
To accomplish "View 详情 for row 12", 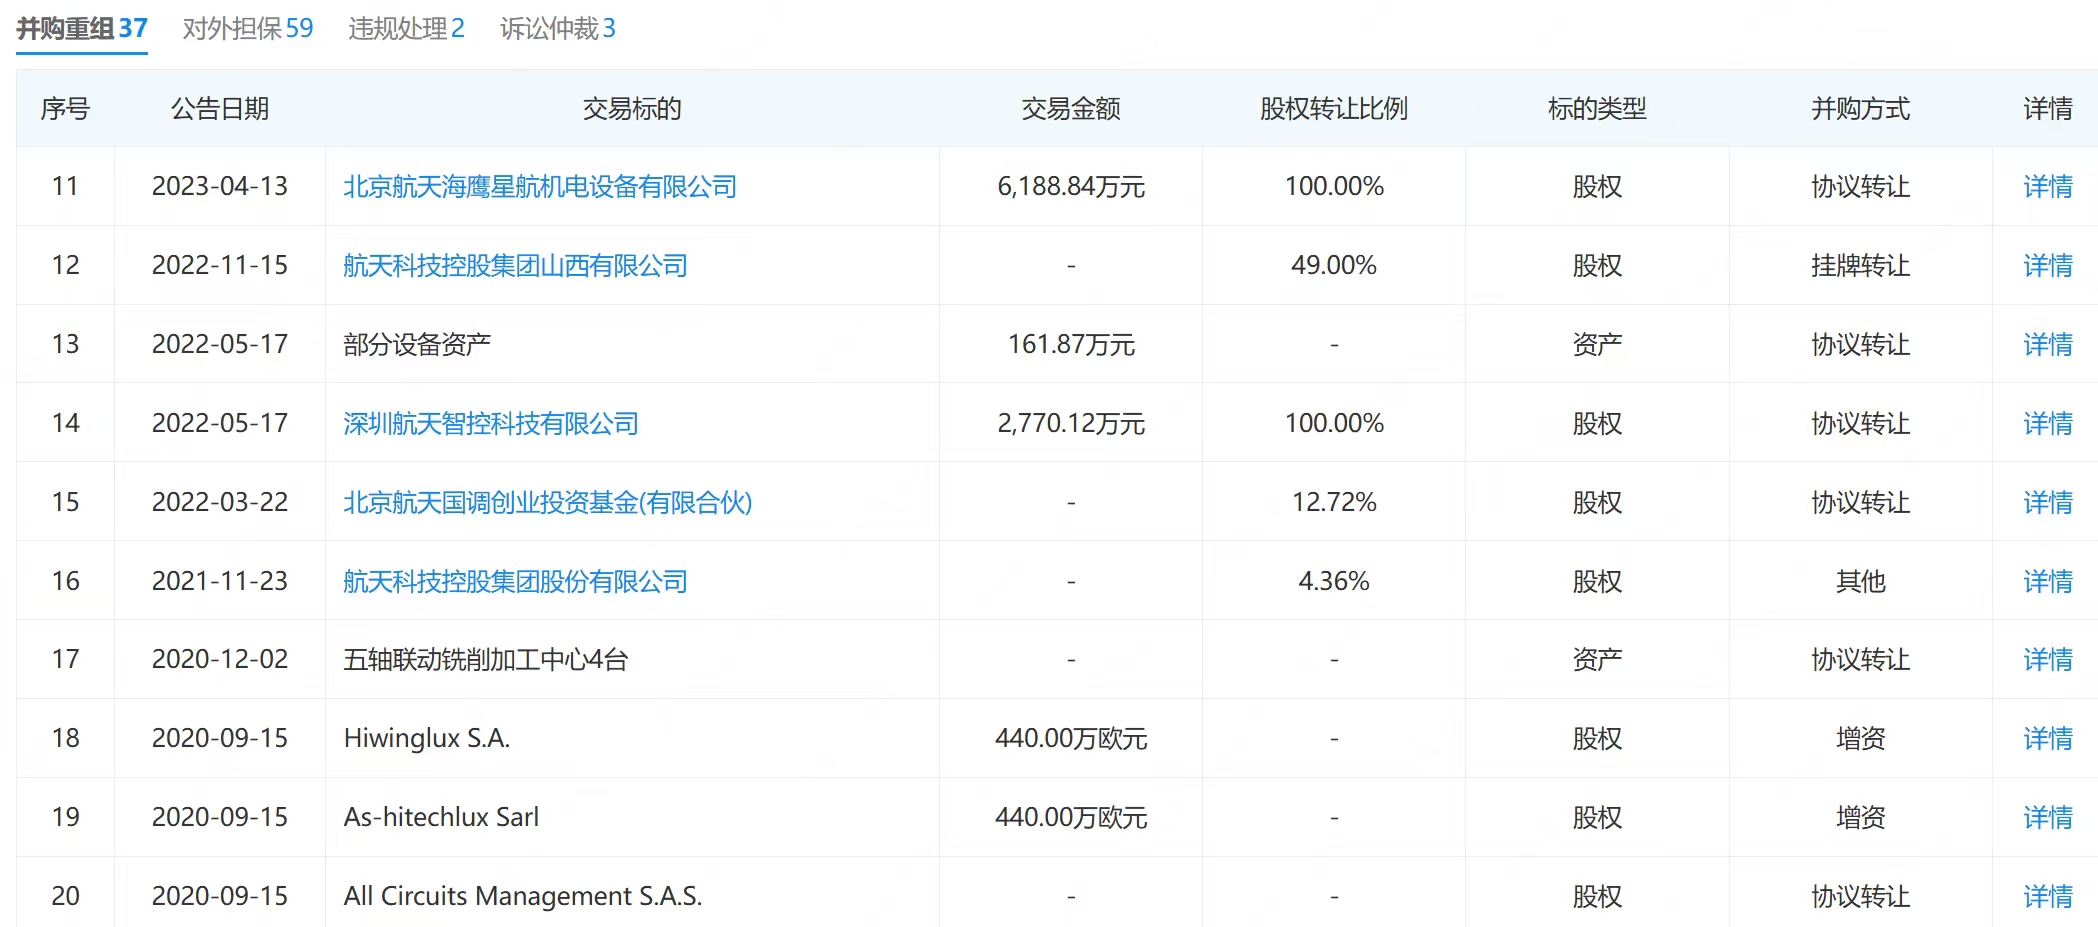I will [x=2047, y=266].
